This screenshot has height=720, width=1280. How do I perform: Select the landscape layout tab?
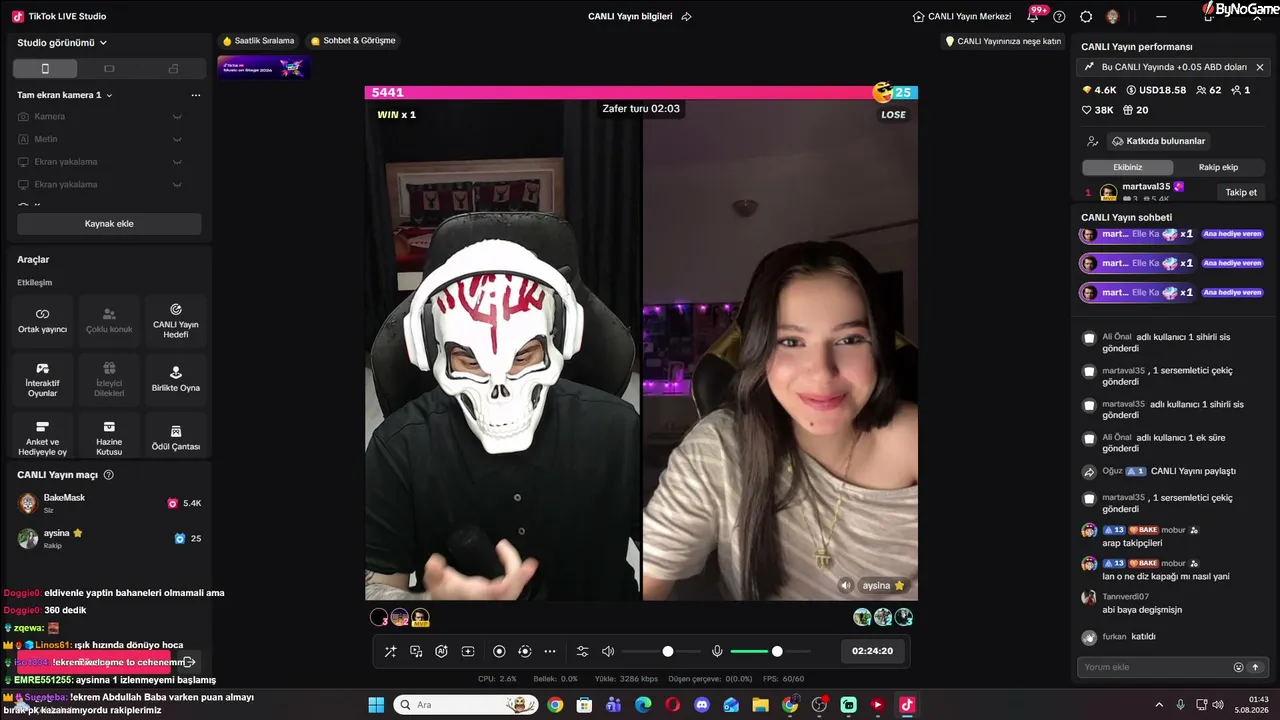tap(109, 69)
